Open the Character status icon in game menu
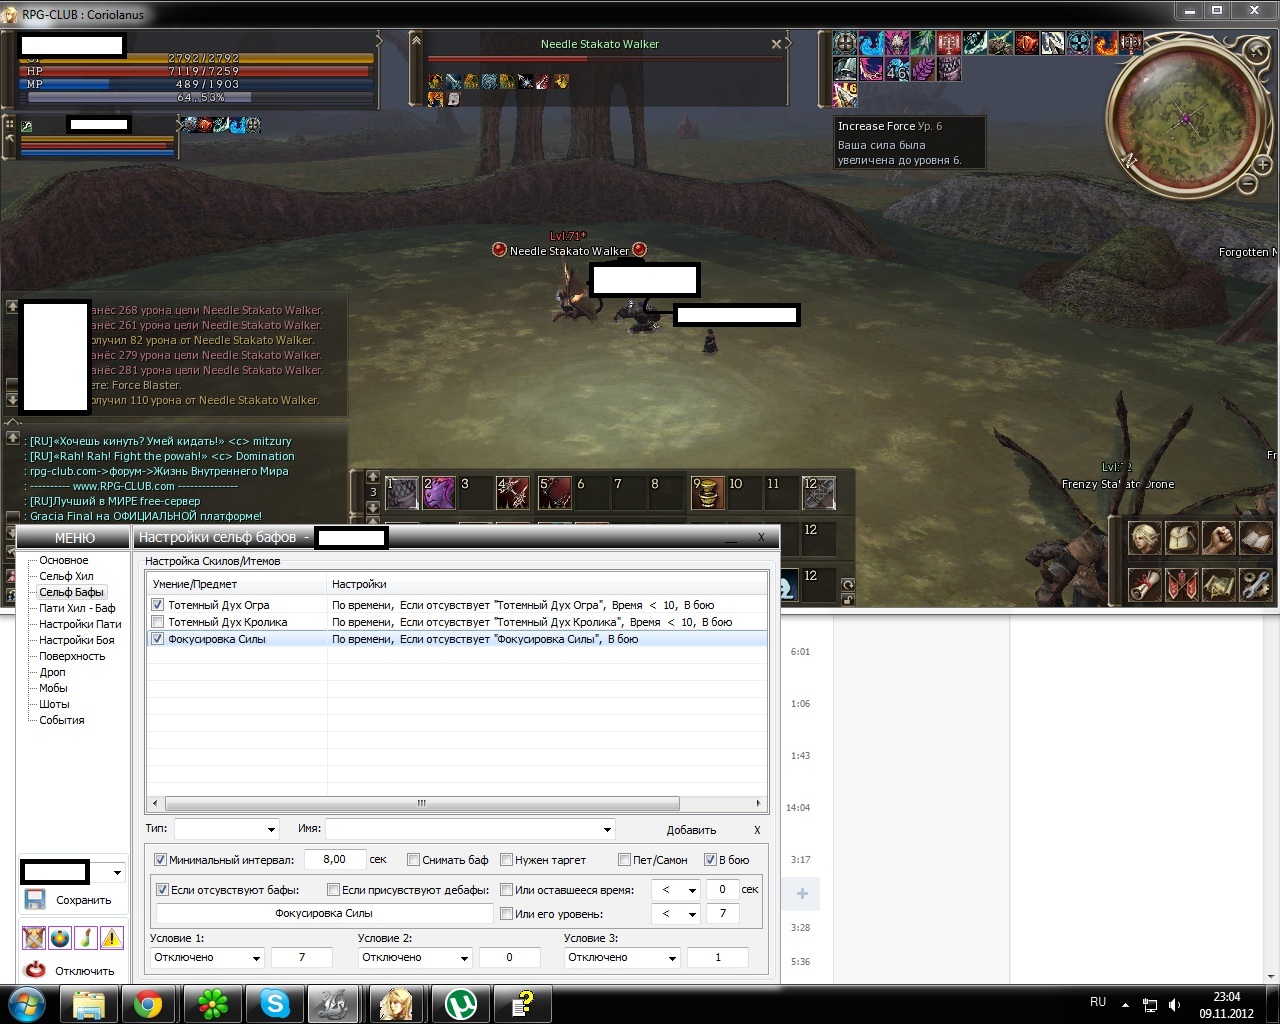Screen dimensions: 1280x1024 pos(1144,538)
